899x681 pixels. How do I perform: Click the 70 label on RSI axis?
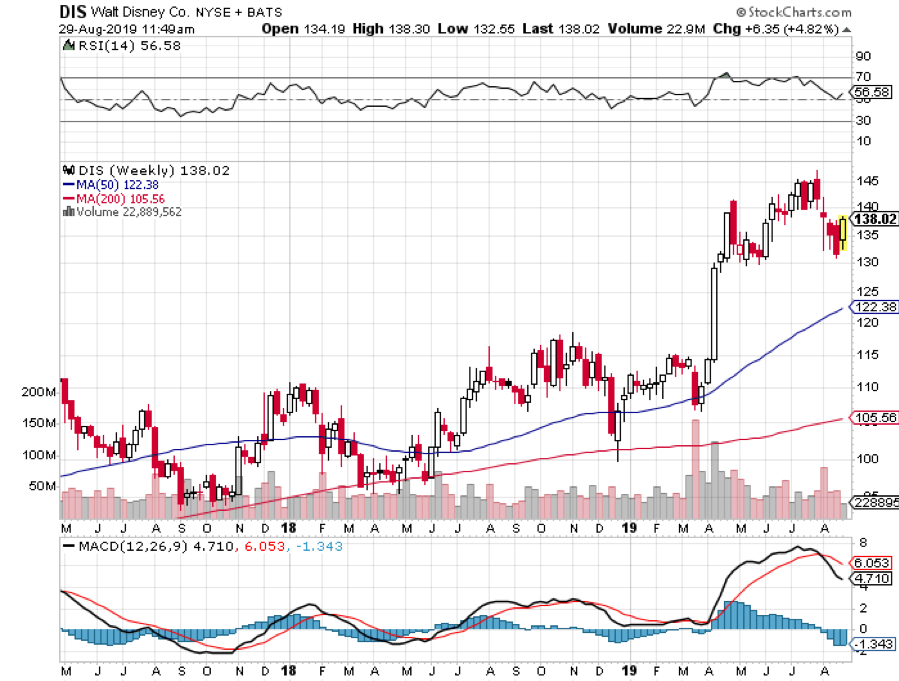(x=863, y=76)
